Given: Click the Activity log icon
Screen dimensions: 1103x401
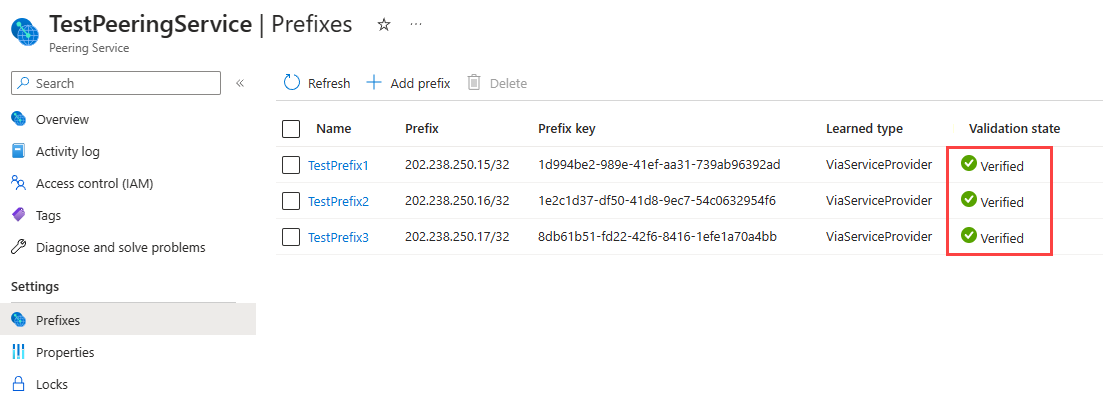Looking at the screenshot, I should (19, 151).
